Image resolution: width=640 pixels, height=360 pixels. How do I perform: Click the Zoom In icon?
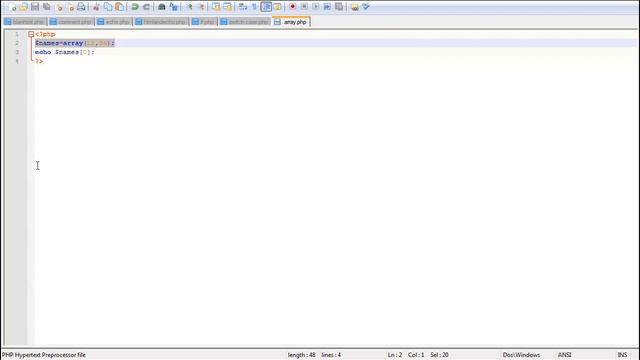[x=189, y=7]
